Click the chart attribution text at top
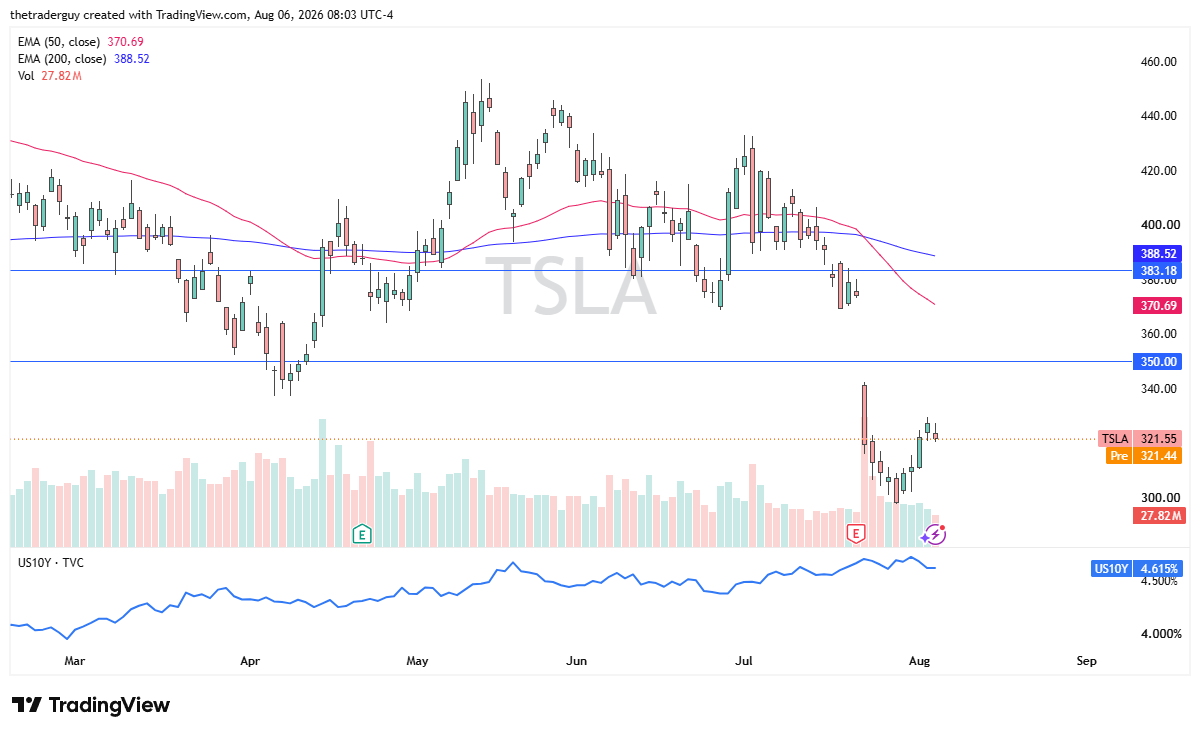Viewport: 1200px width, 735px height. [x=200, y=15]
